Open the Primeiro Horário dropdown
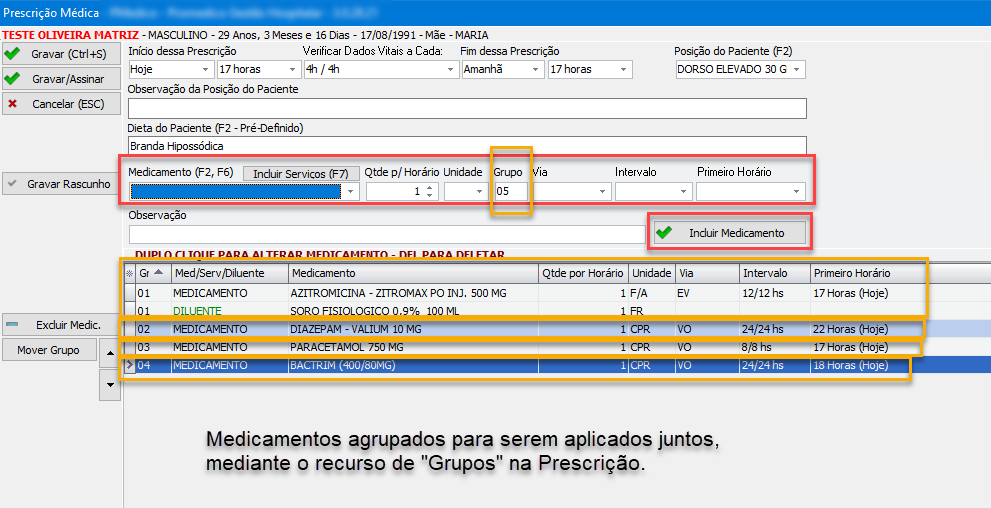991x508 pixels. (797, 192)
